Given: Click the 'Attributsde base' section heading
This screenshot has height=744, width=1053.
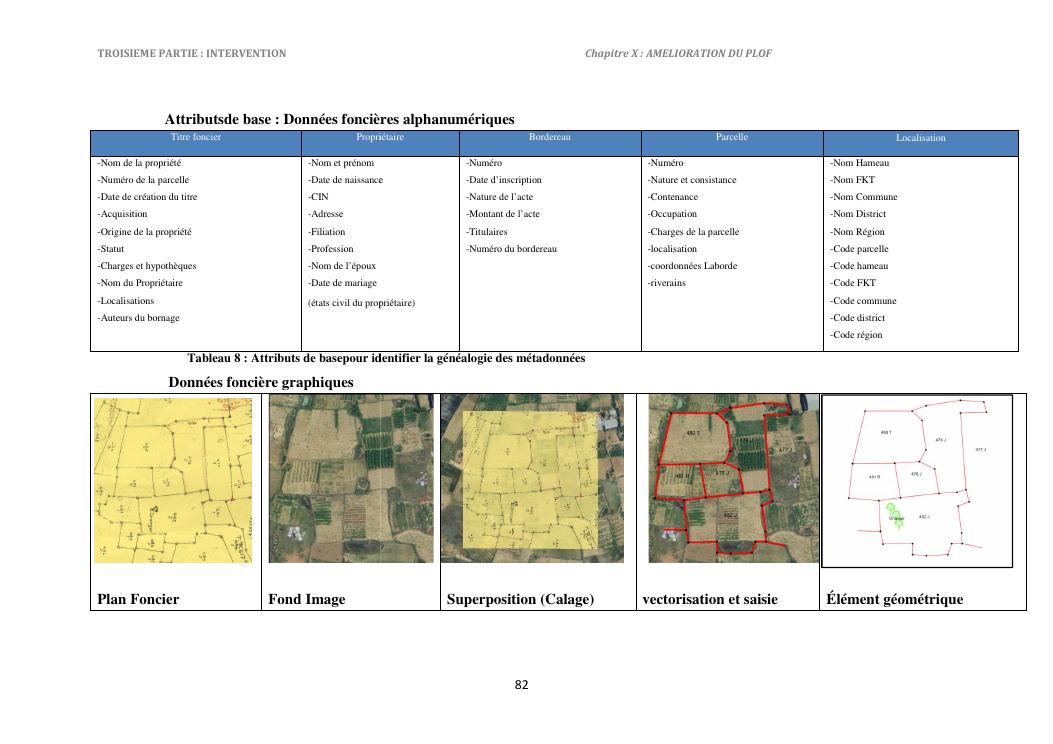Looking at the screenshot, I should [339, 119].
